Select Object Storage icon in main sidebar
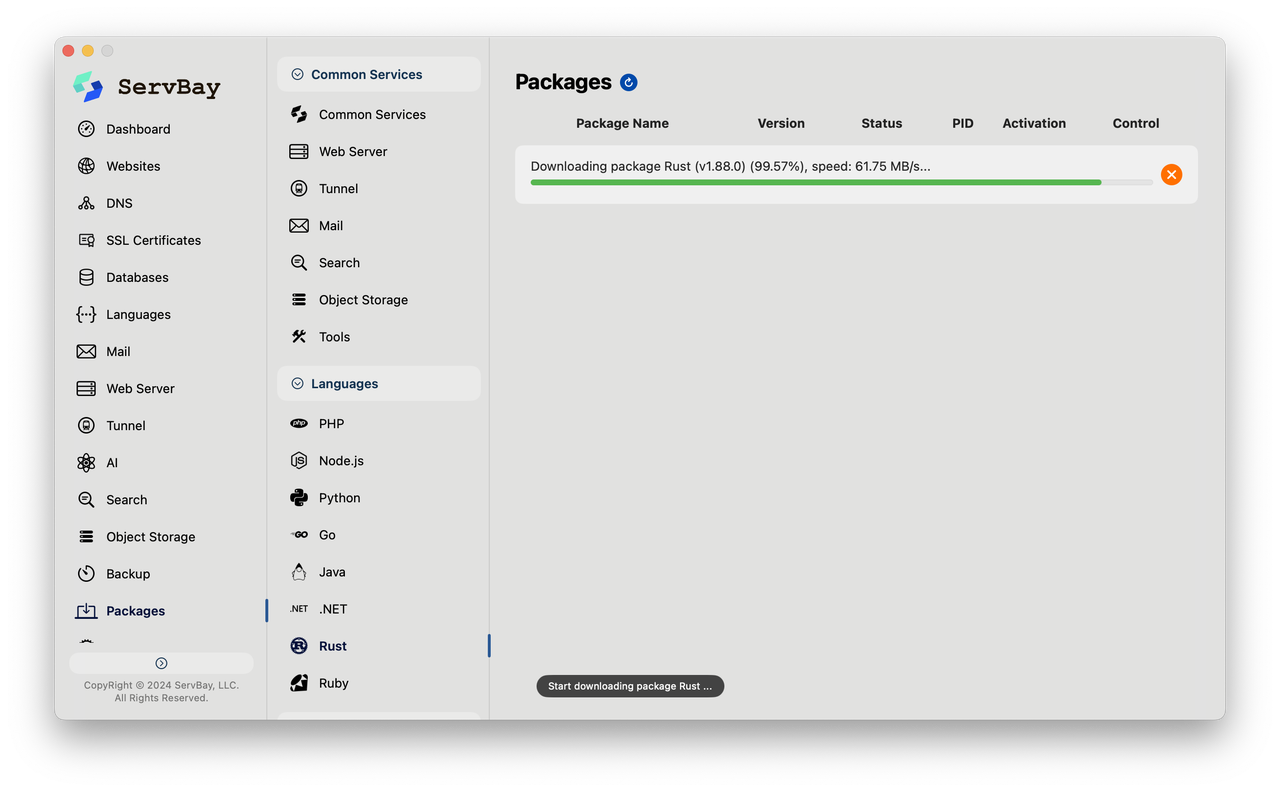 pyautogui.click(x=86, y=536)
